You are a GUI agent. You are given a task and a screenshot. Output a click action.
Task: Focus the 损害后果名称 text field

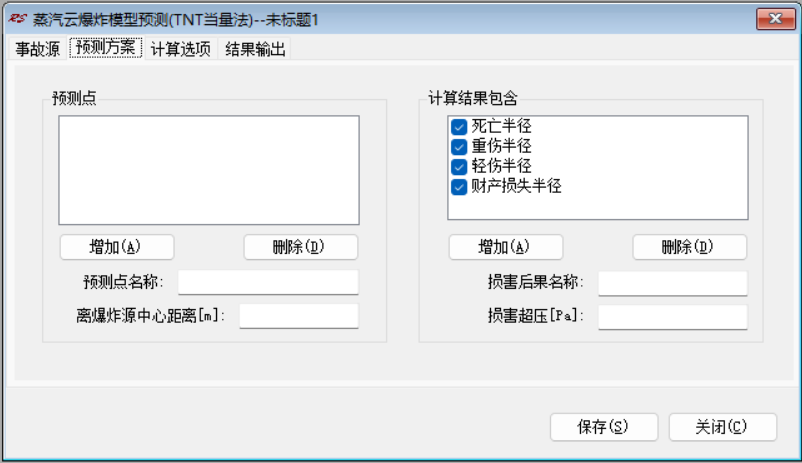[x=672, y=283]
